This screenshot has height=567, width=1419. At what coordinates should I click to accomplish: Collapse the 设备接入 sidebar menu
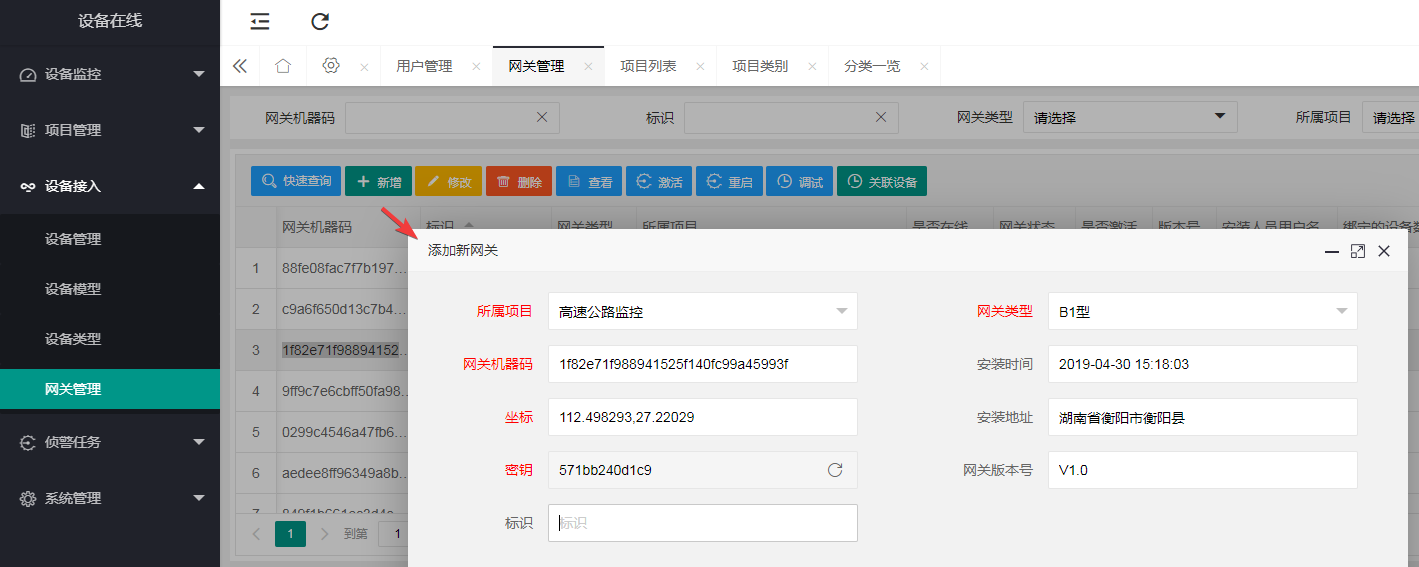coord(110,186)
